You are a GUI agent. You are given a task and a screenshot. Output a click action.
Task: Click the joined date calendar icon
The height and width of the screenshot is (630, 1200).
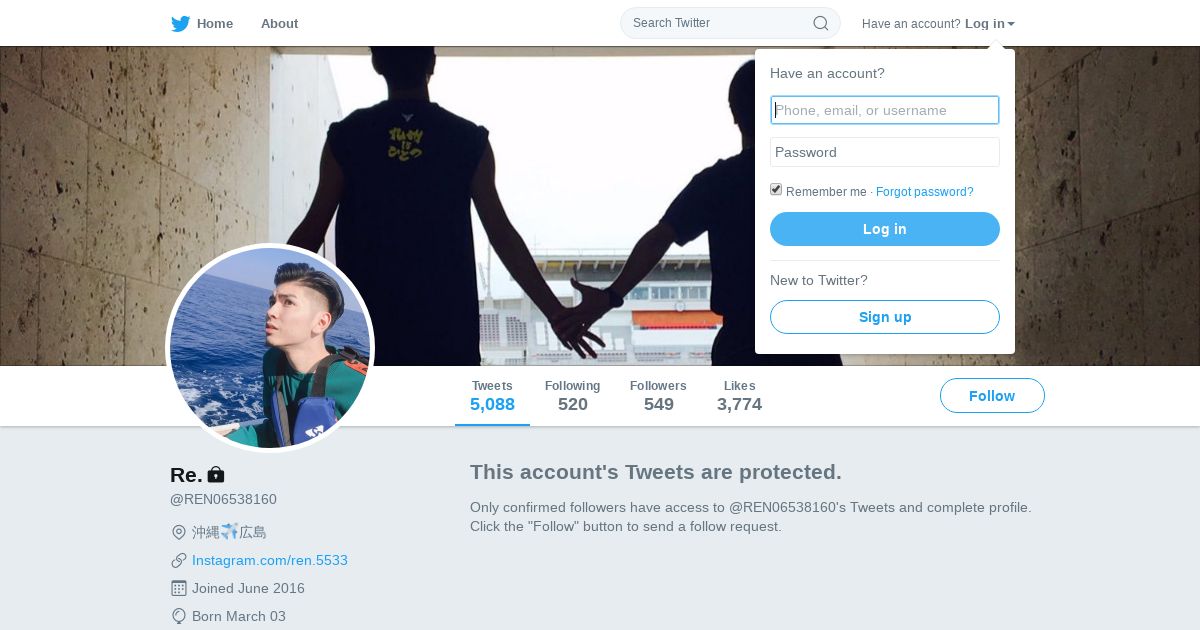coord(179,588)
